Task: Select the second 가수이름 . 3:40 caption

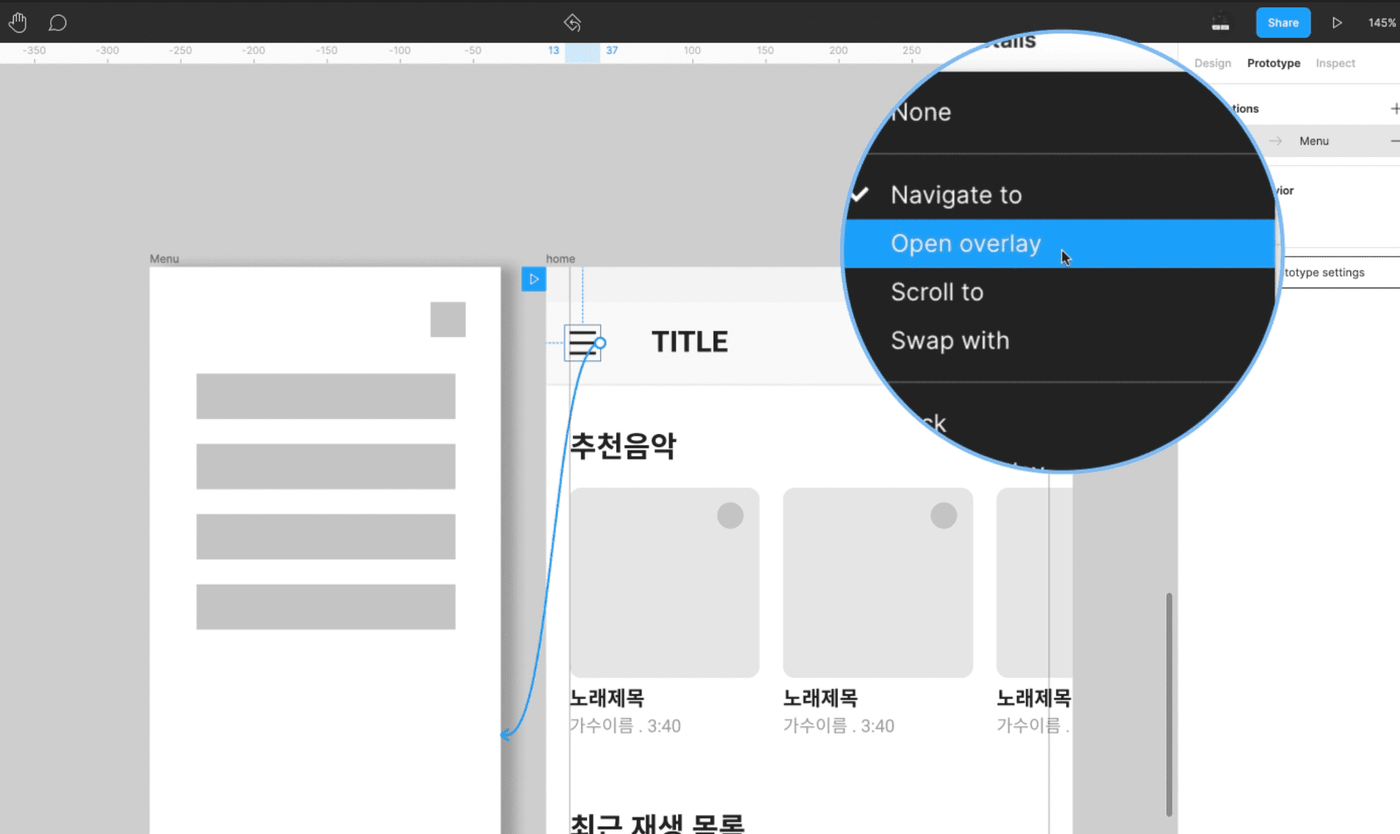Action: coord(839,726)
